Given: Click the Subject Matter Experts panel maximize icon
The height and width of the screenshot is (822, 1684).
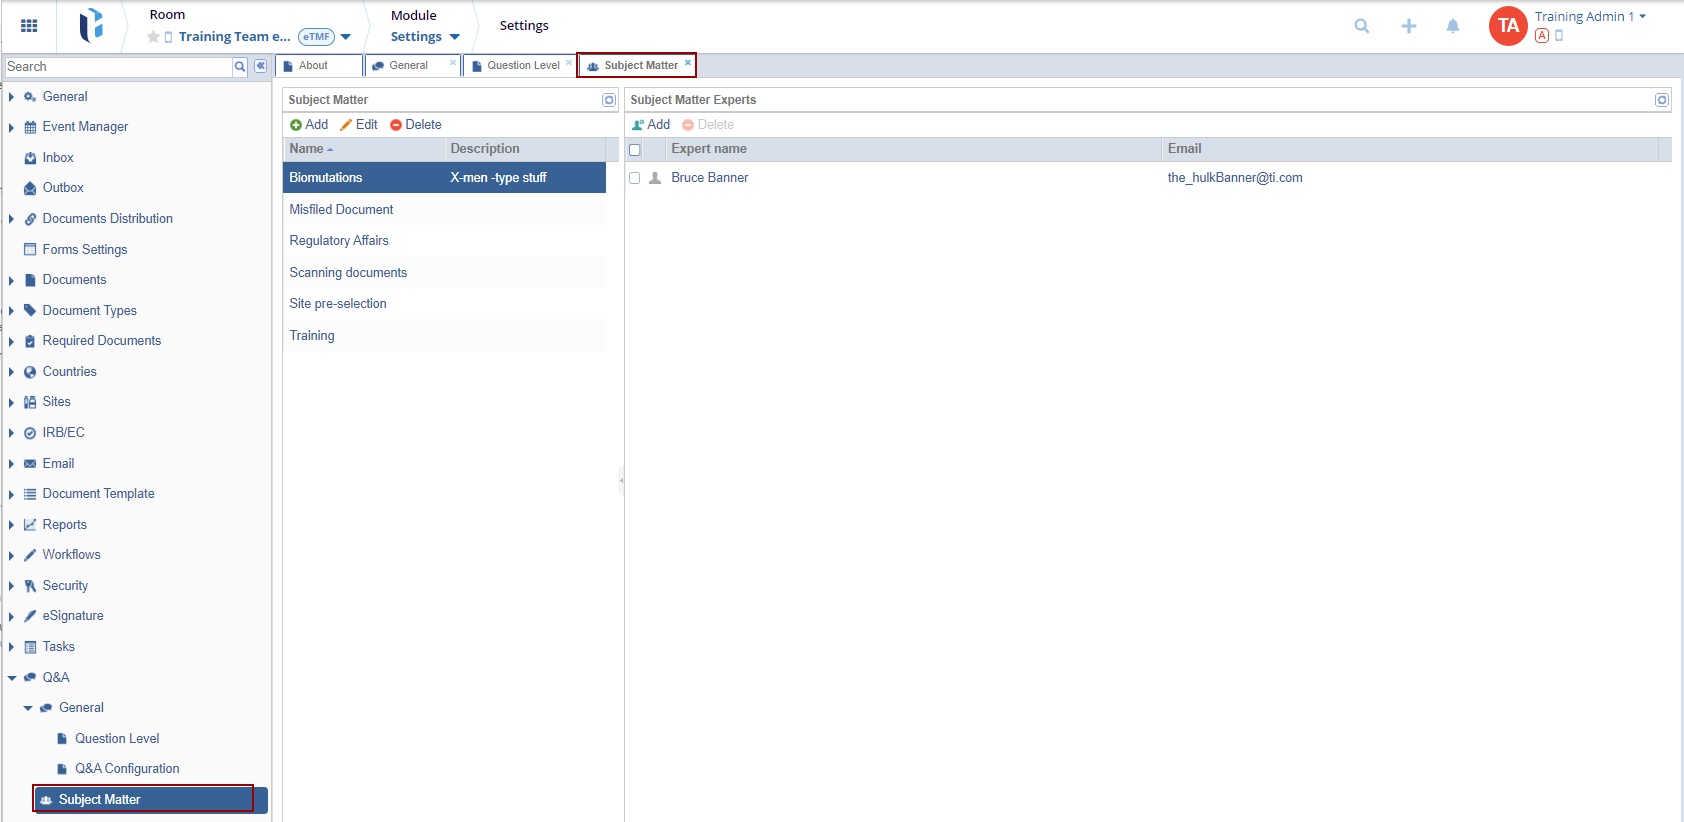Looking at the screenshot, I should click(1661, 100).
